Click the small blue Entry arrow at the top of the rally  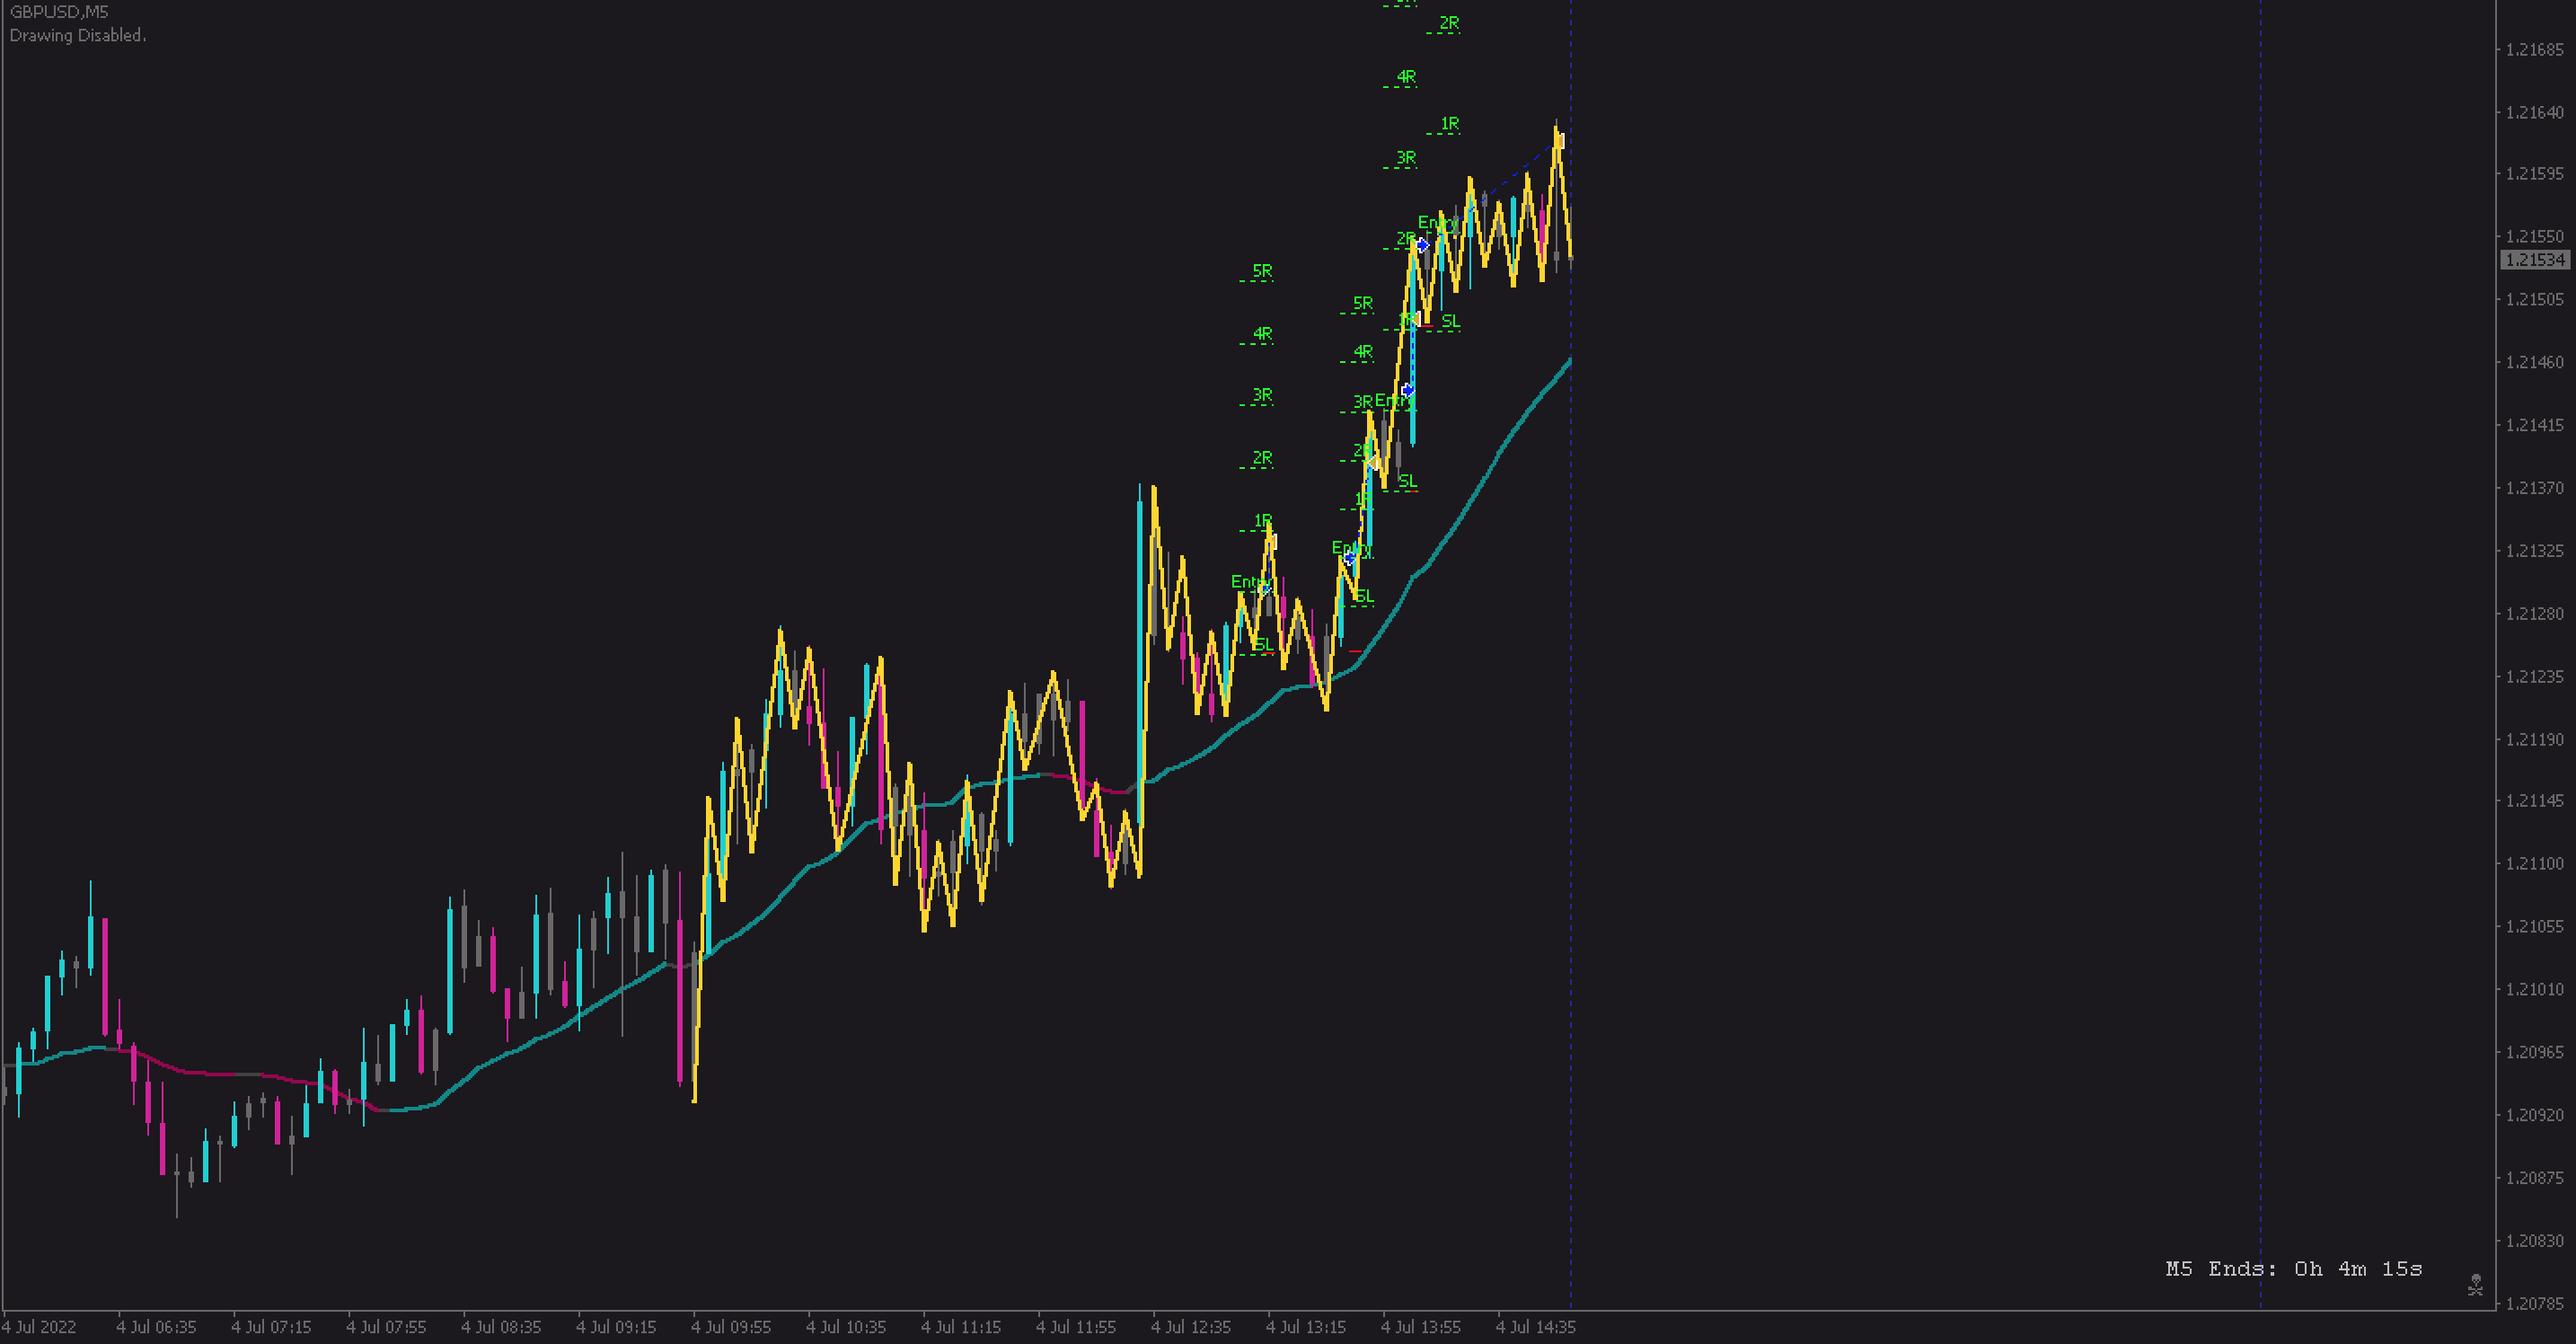pyautogui.click(x=1423, y=244)
